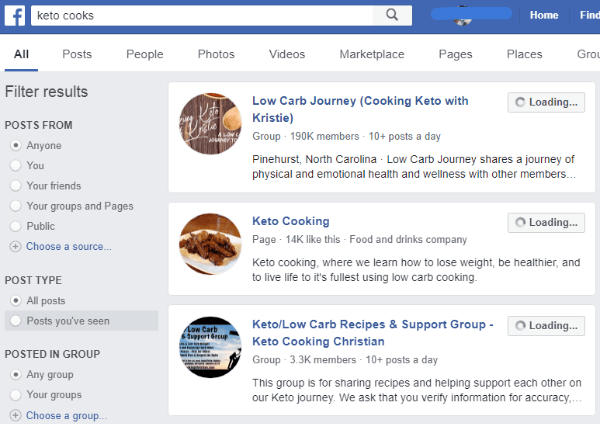
Task: Click the plus icon beside Choose a group
Action: [15, 415]
